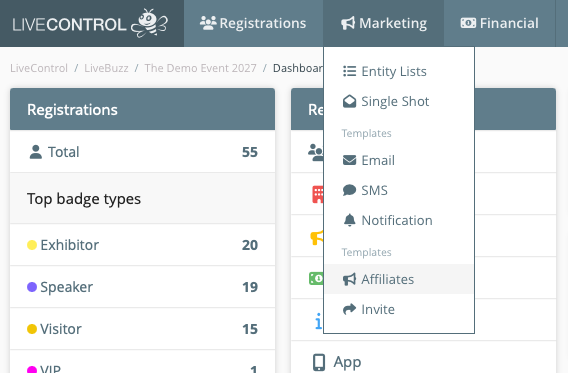Click the Top badge types heading
Screen dimensions: 568x373
[84, 199]
